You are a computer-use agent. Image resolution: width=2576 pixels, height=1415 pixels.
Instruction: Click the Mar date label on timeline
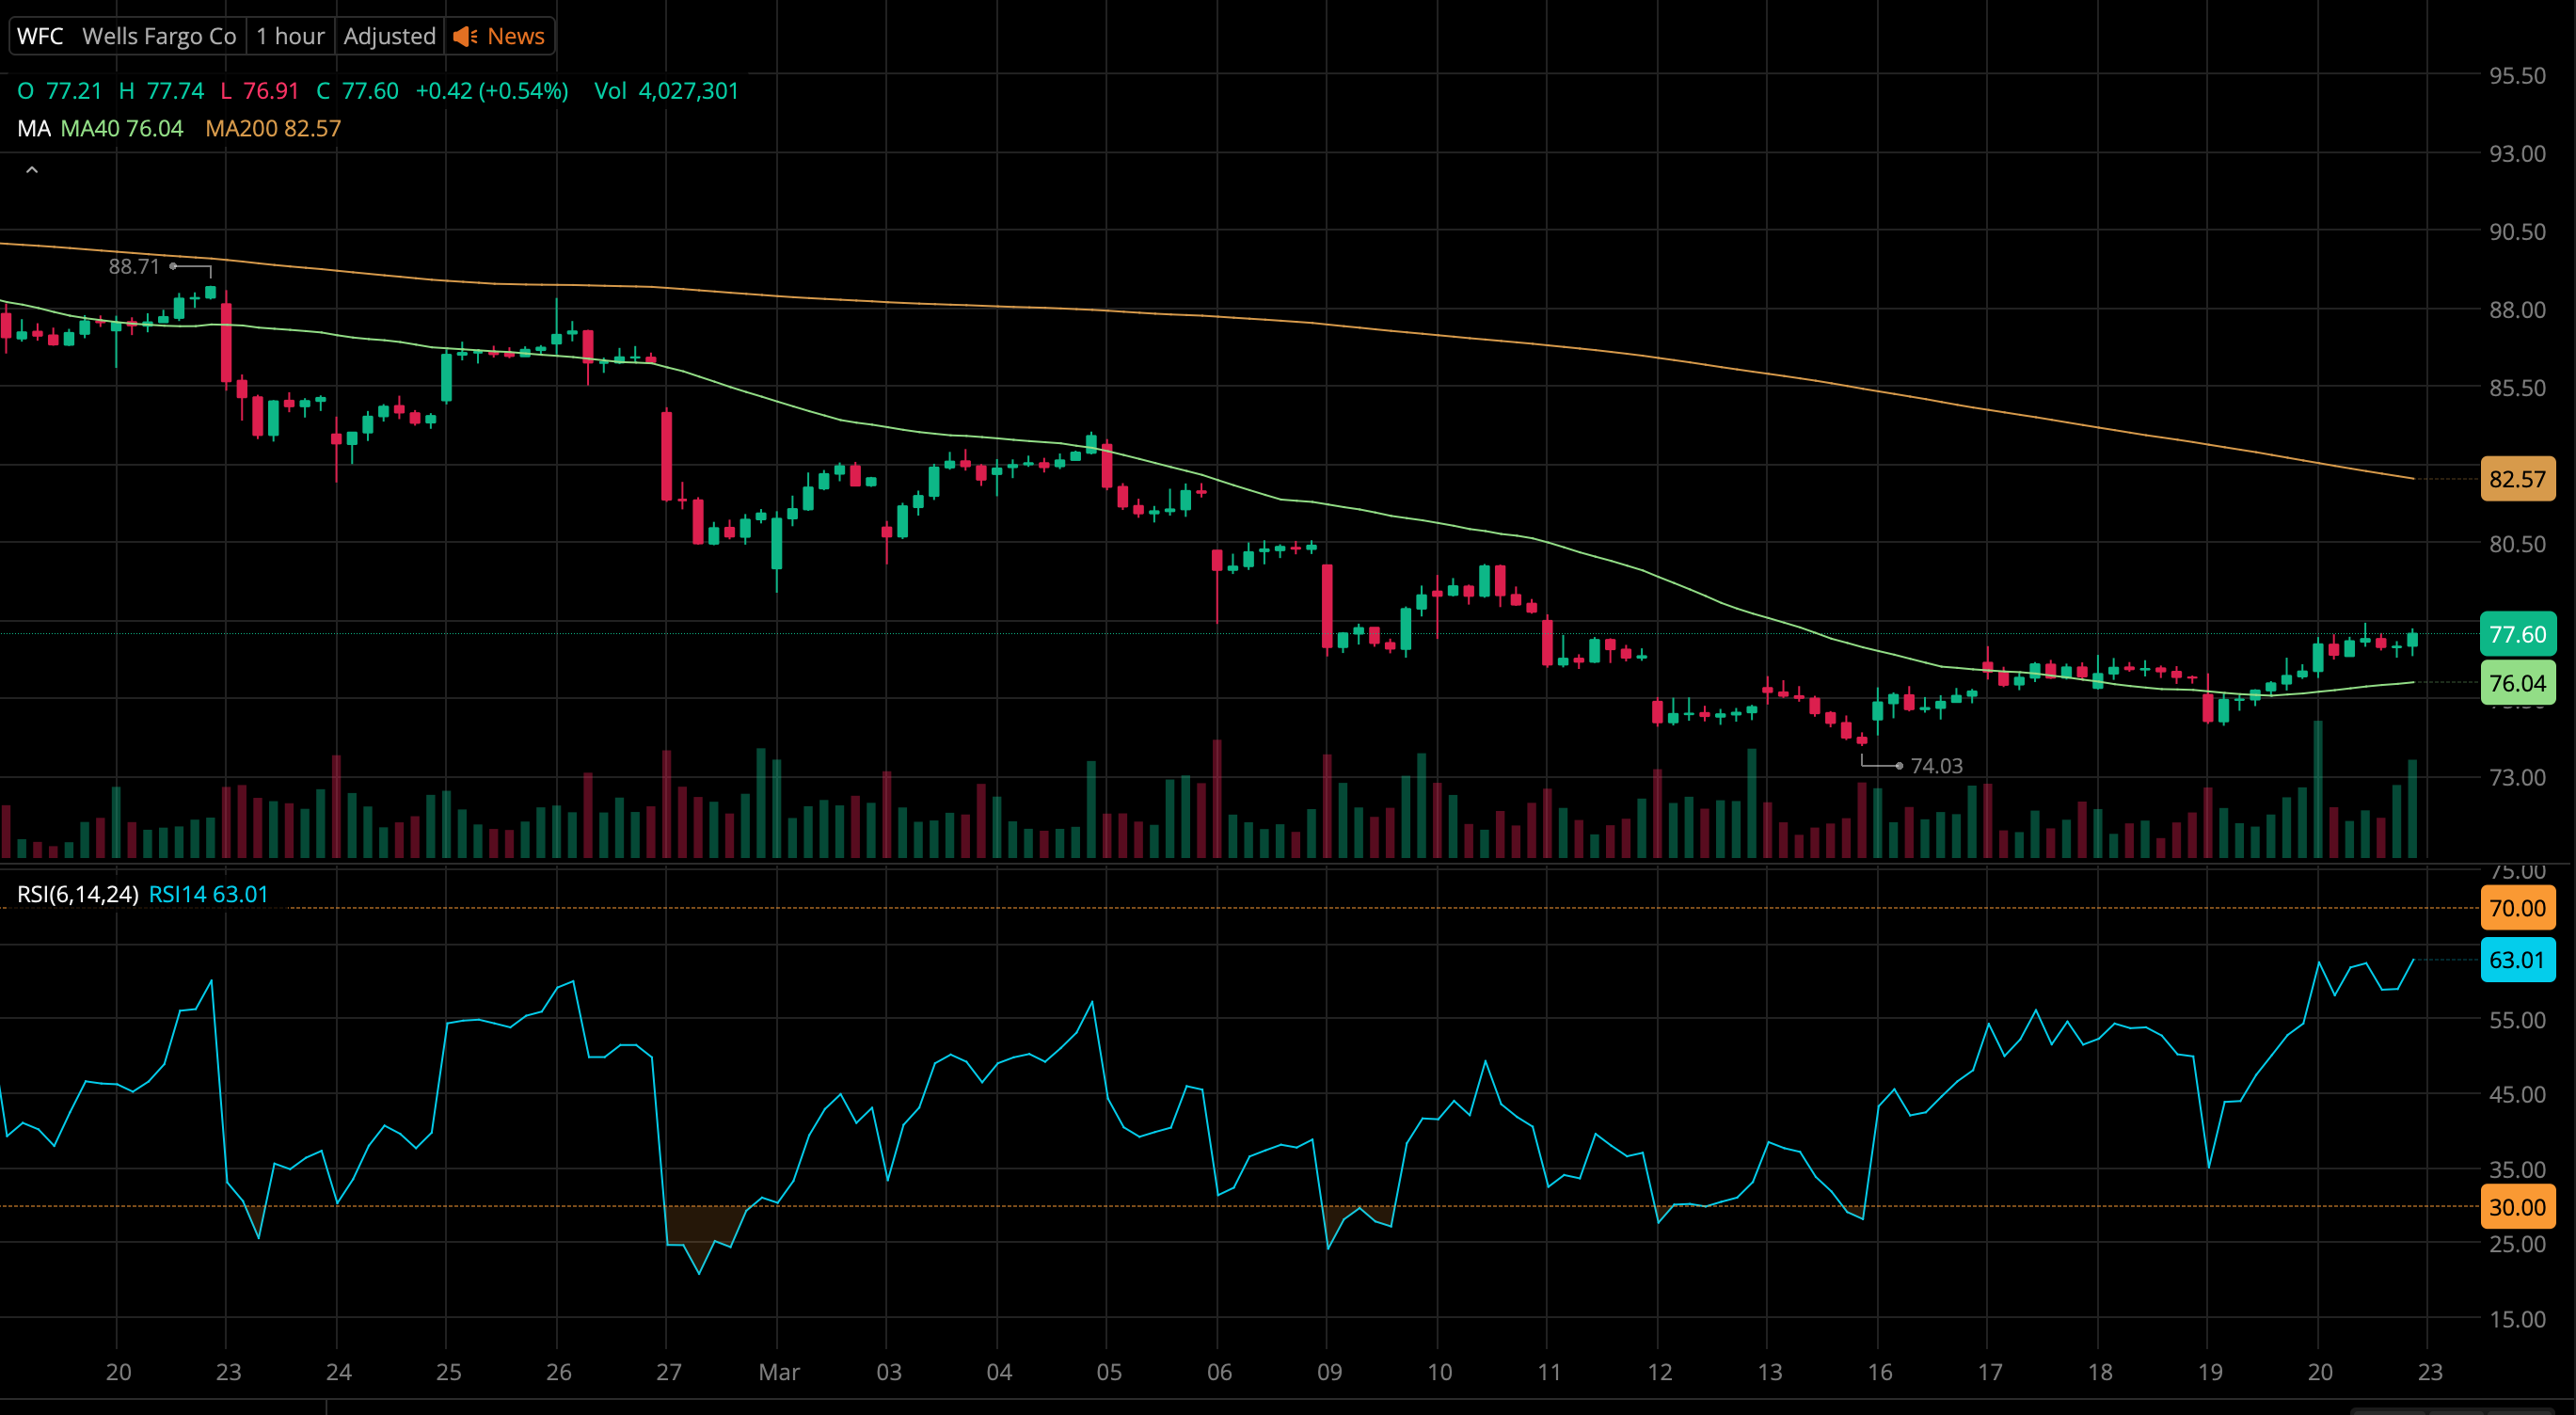click(x=778, y=1372)
